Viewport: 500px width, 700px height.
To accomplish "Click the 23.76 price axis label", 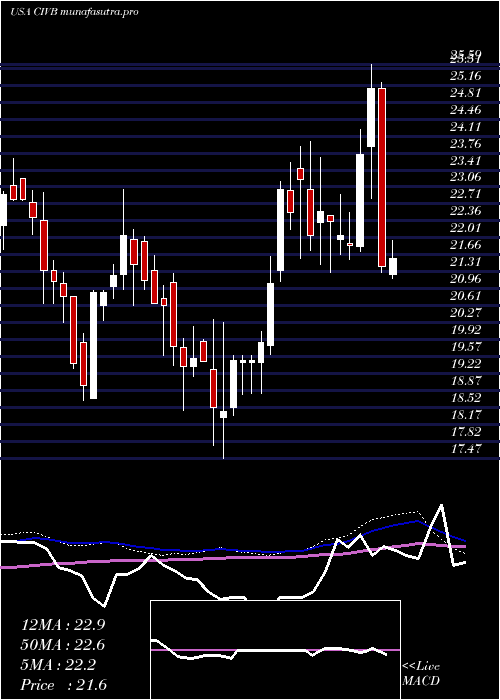I will click(466, 144).
